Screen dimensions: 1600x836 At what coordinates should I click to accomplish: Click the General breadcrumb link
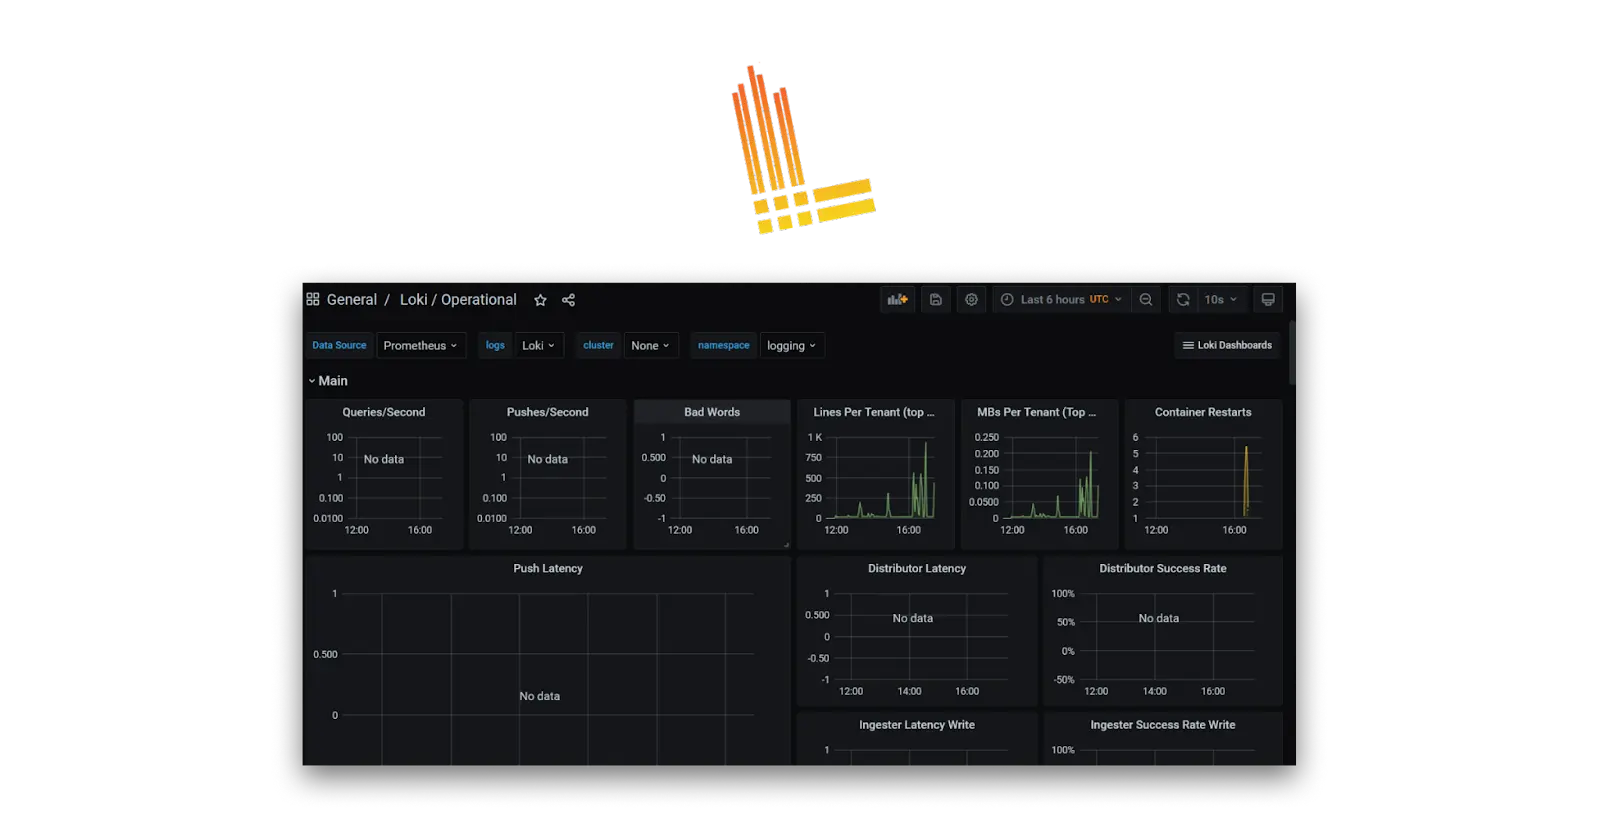coord(352,300)
